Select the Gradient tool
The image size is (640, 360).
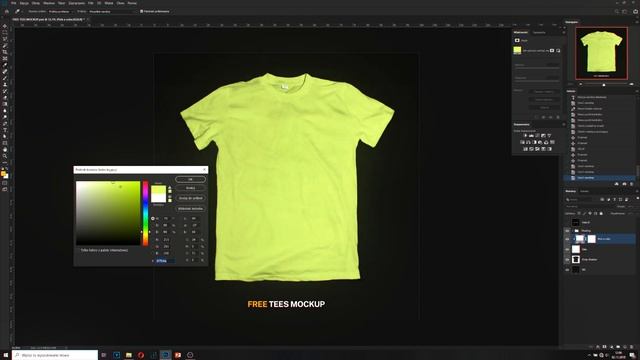[x=5, y=104]
